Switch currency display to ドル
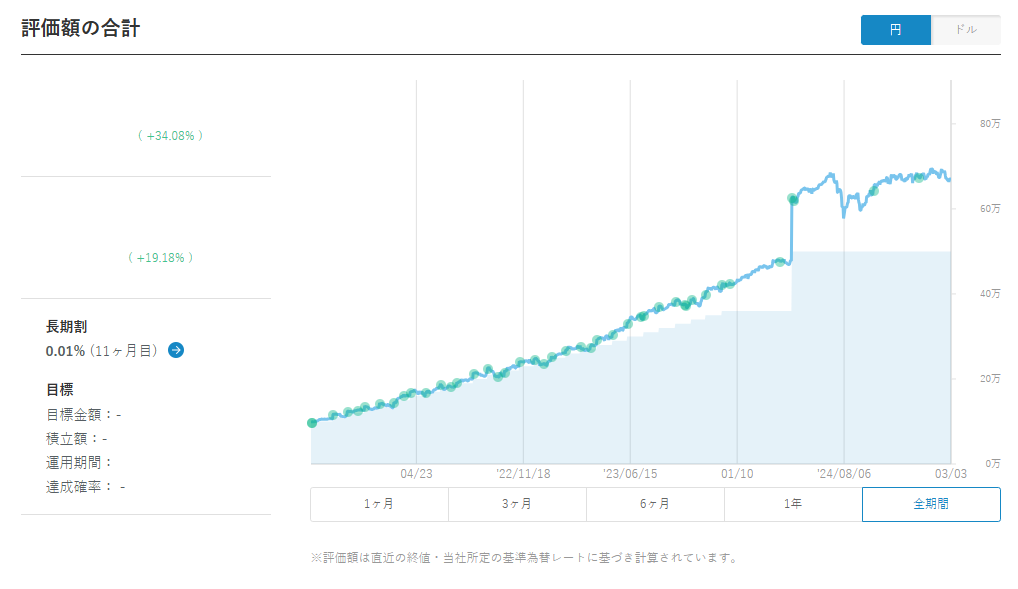Screen dimensions: 1018x589 point(965,30)
